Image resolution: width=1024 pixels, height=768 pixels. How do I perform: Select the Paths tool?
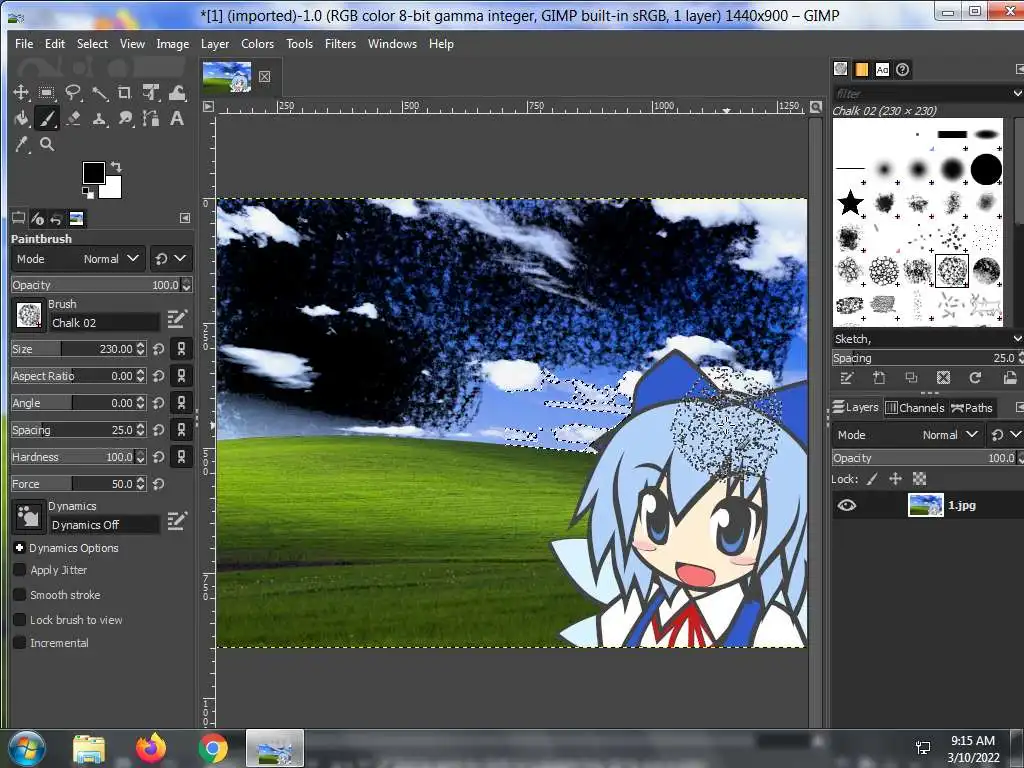(x=151, y=118)
